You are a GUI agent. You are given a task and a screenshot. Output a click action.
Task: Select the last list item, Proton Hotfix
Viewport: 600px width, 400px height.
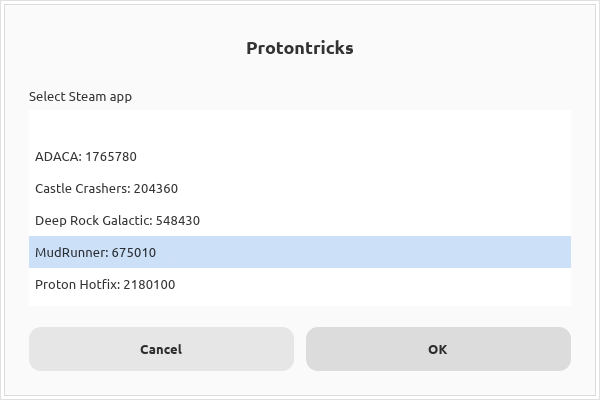(x=105, y=284)
